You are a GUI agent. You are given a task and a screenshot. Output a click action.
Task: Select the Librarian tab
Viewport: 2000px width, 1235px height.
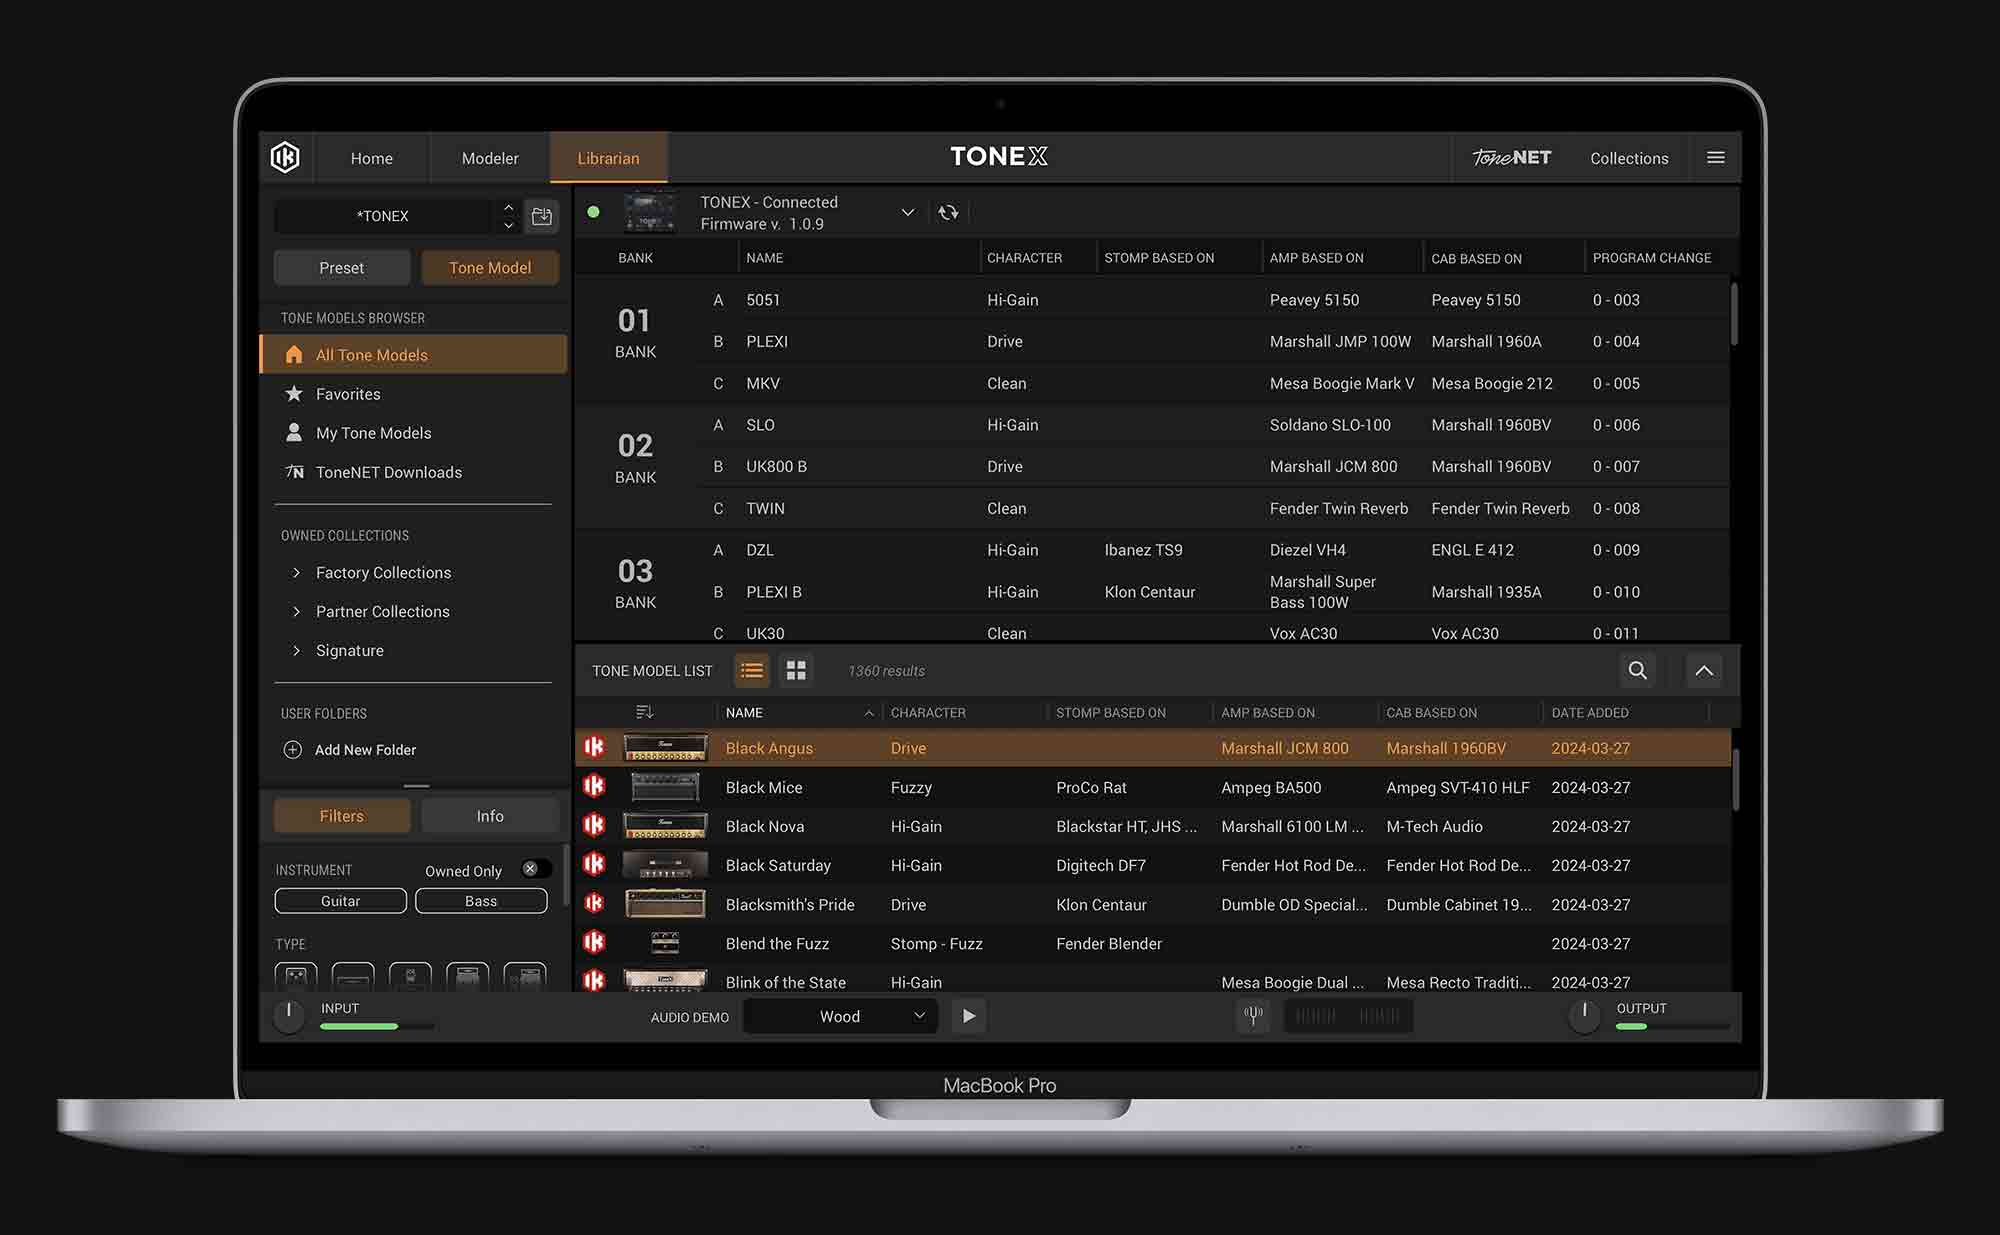coord(608,158)
